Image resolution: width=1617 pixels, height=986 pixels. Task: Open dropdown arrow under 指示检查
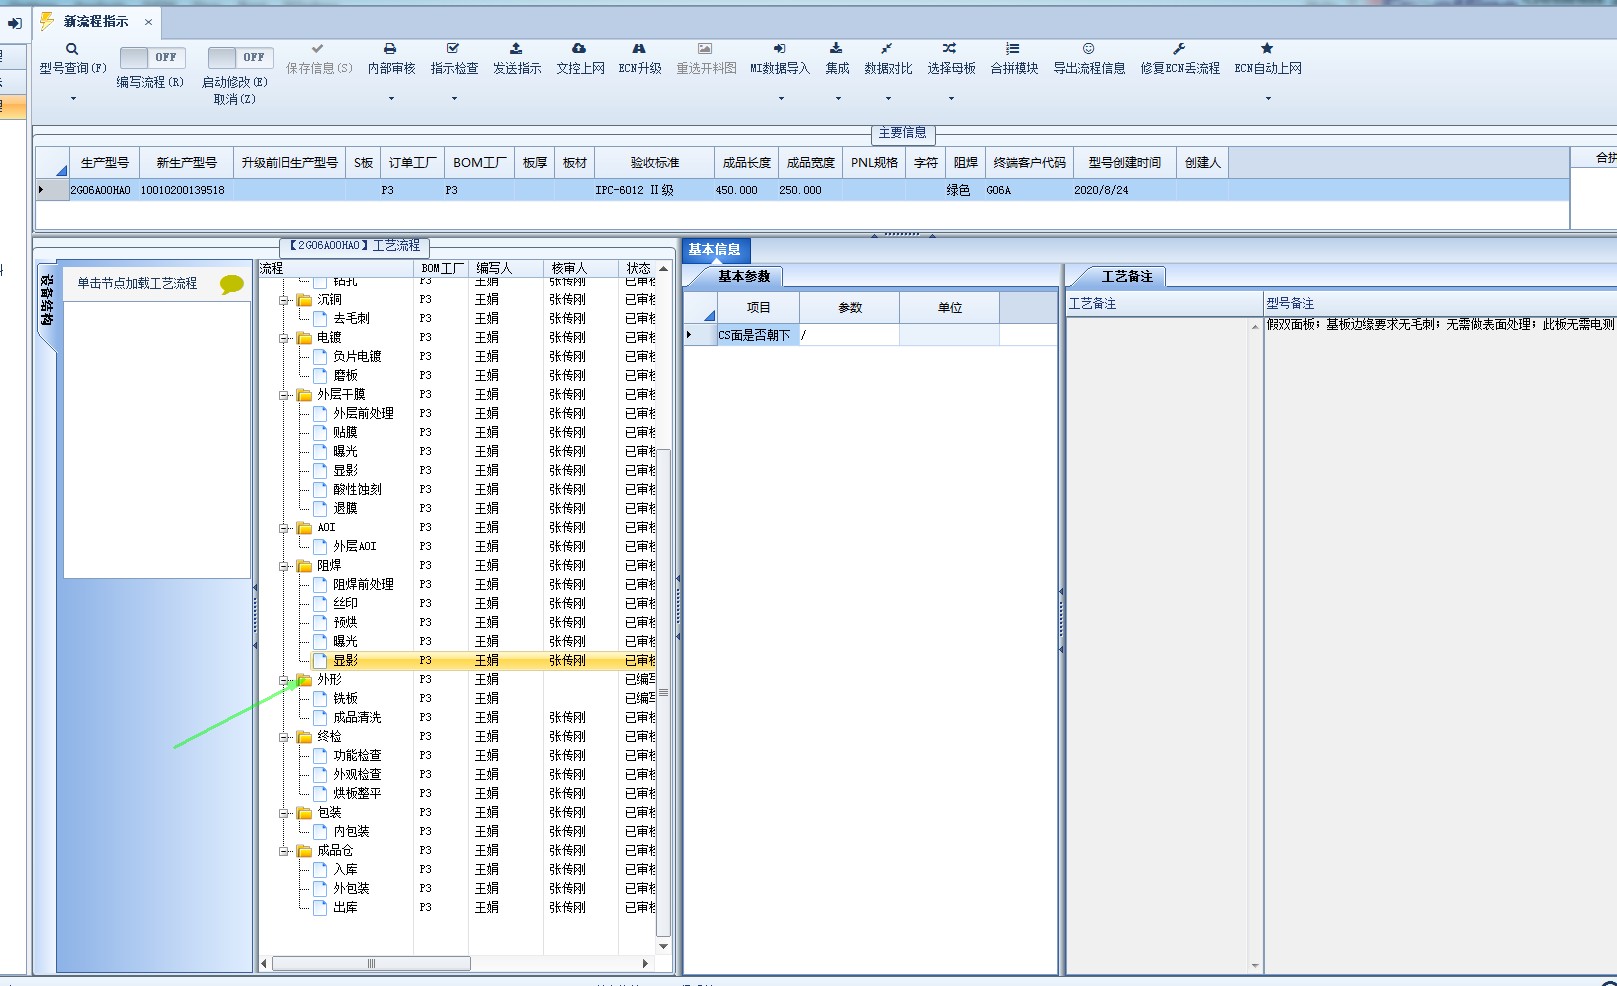(454, 98)
